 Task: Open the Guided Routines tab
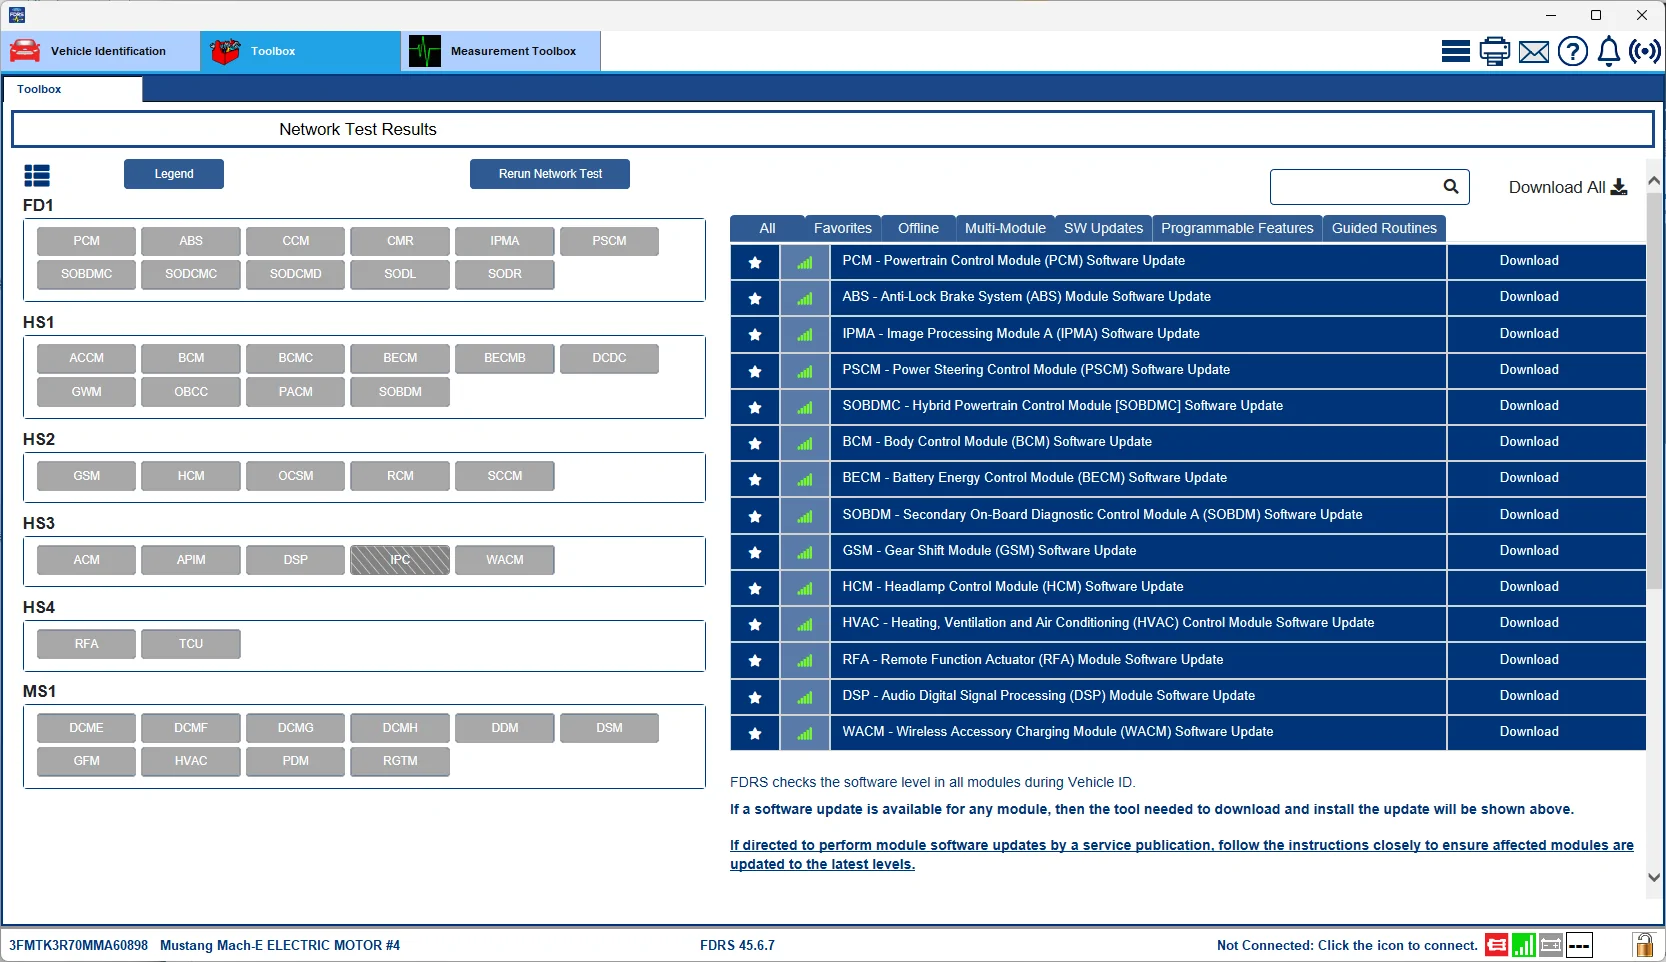click(x=1384, y=228)
